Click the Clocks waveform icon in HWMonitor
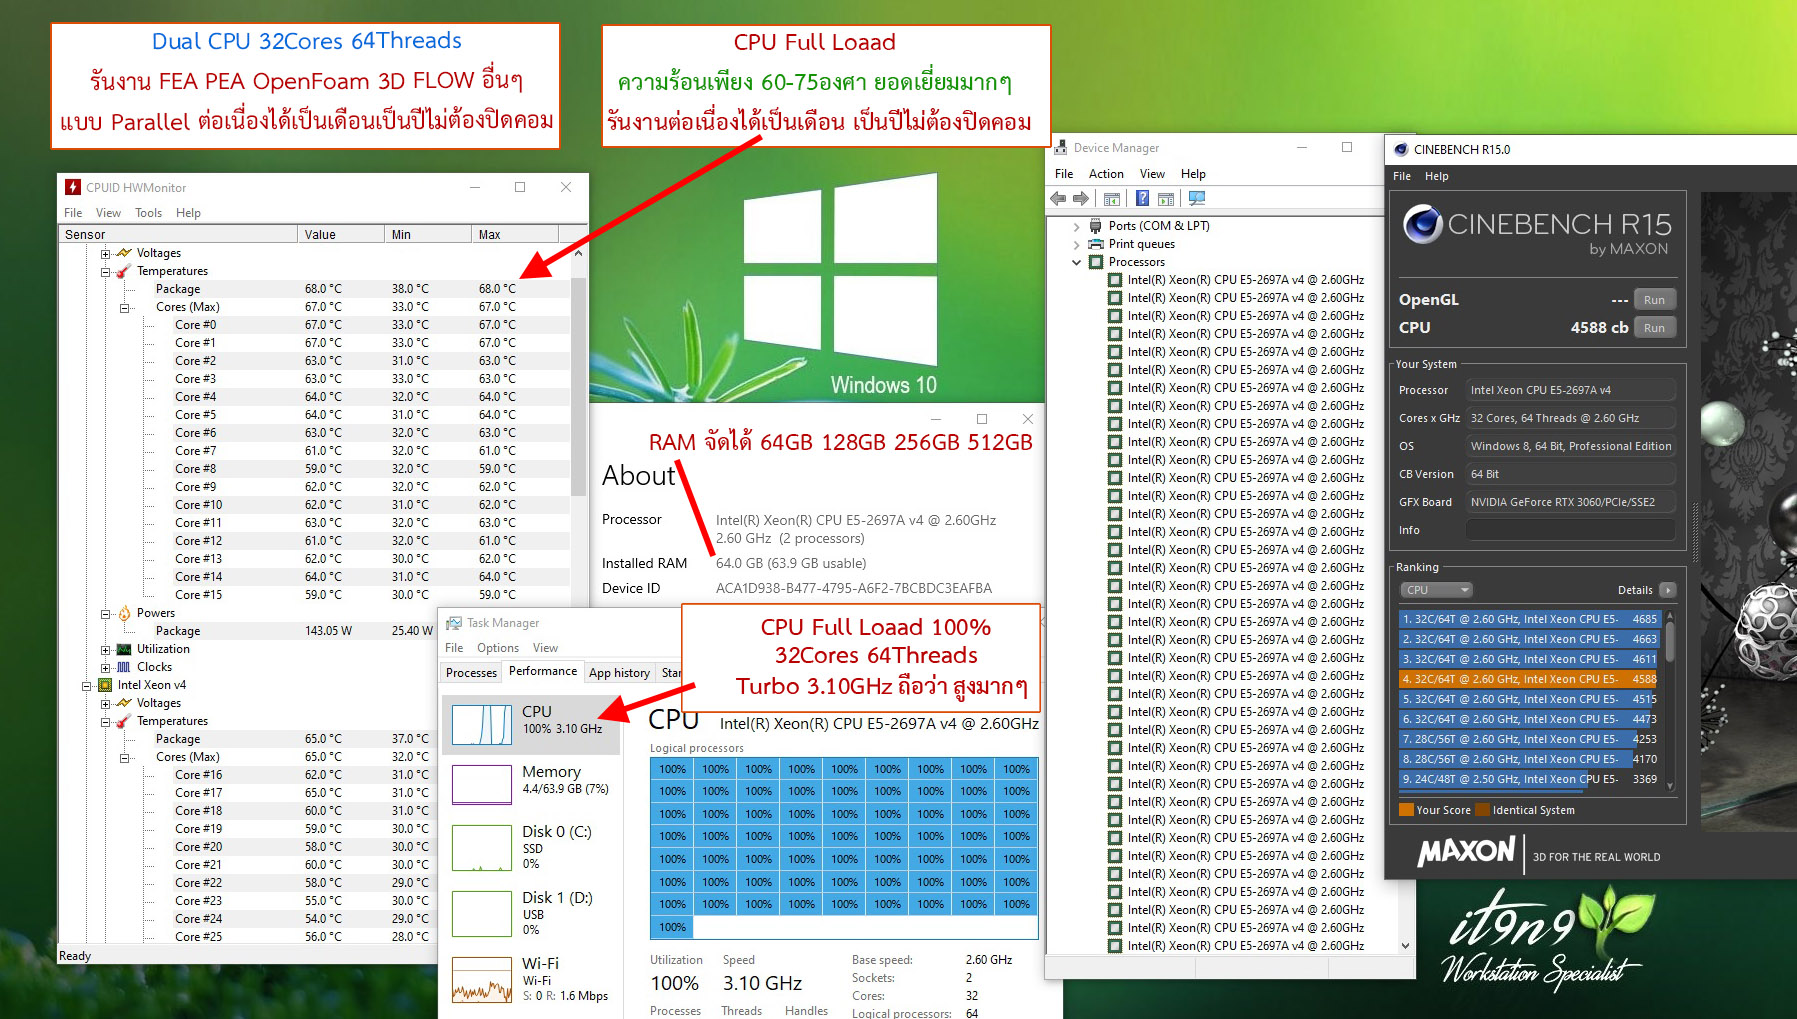The image size is (1797, 1019). 124,667
